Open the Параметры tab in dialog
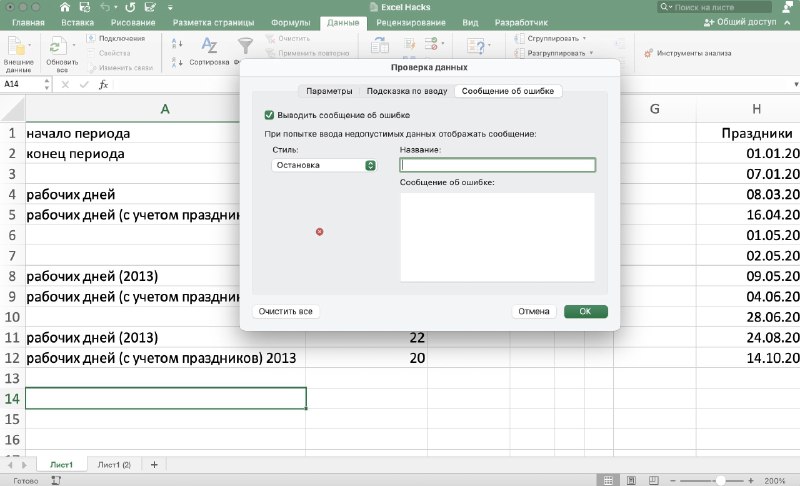 click(329, 91)
